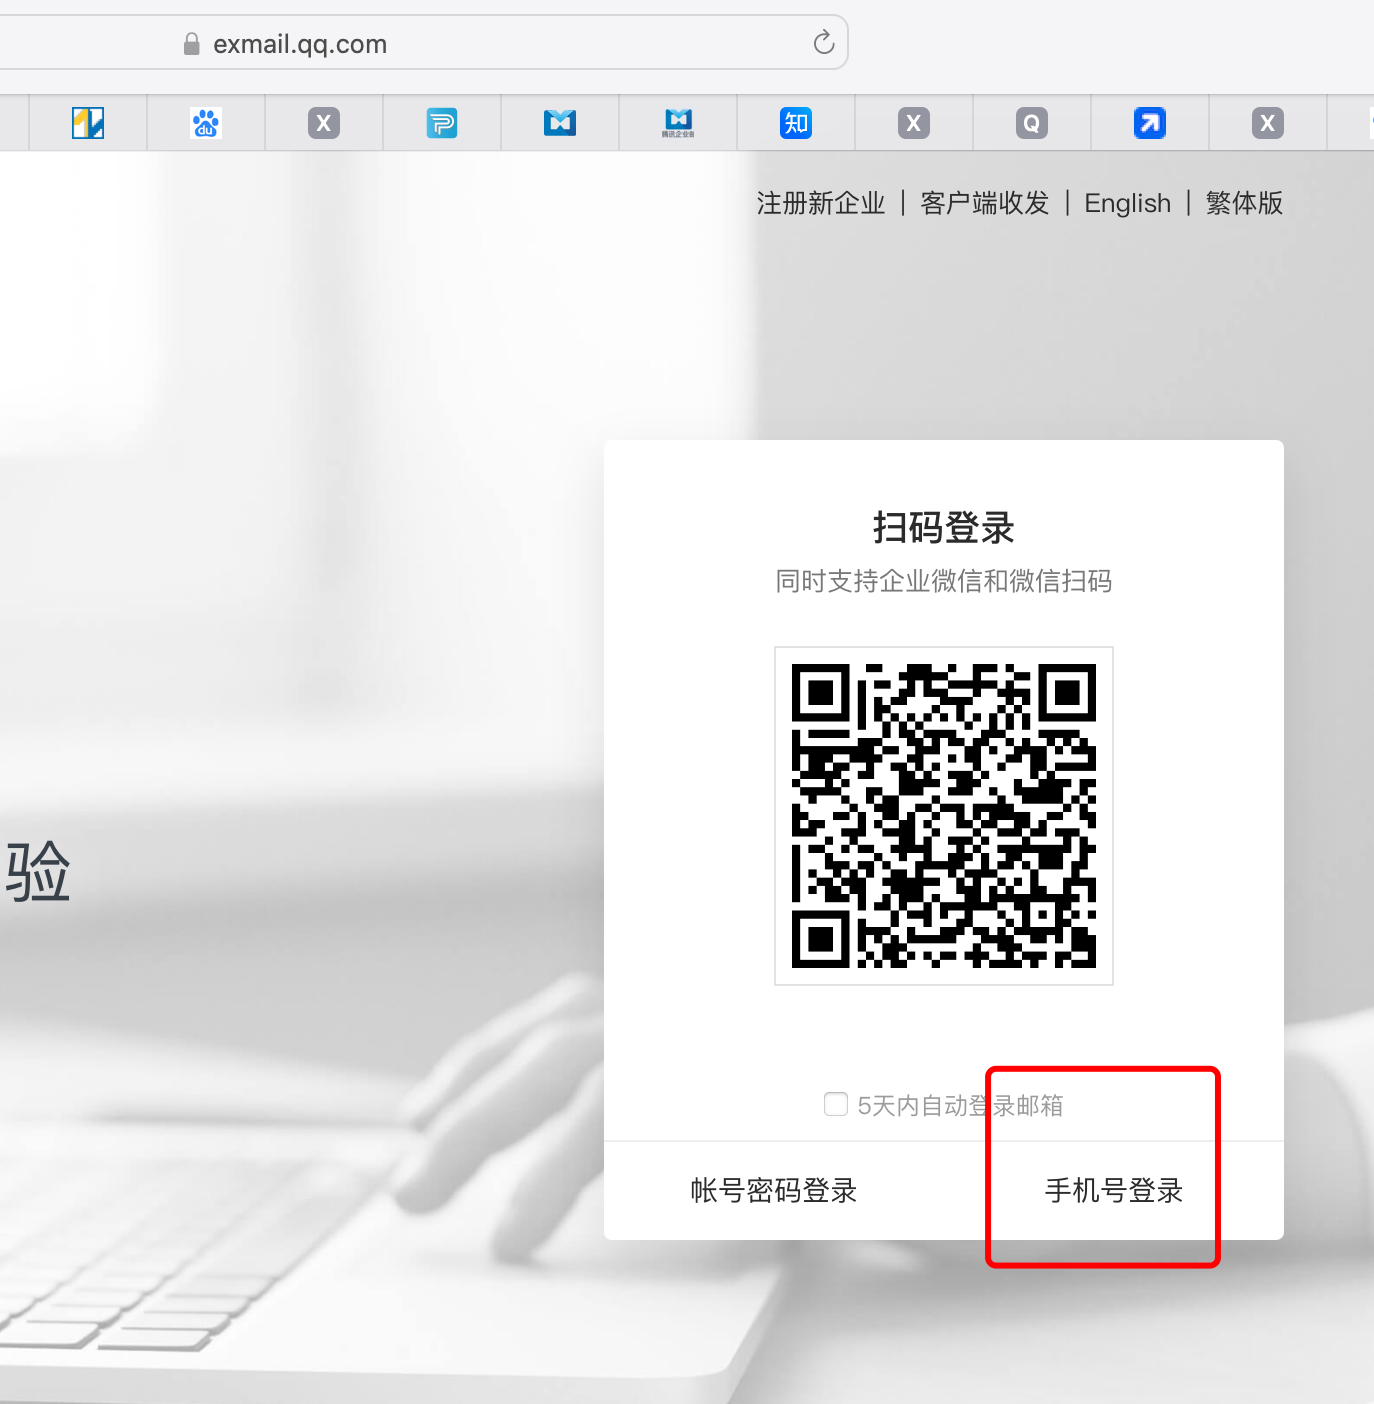Open the 注册新企业 link
The width and height of the screenshot is (1374, 1404).
tap(821, 203)
